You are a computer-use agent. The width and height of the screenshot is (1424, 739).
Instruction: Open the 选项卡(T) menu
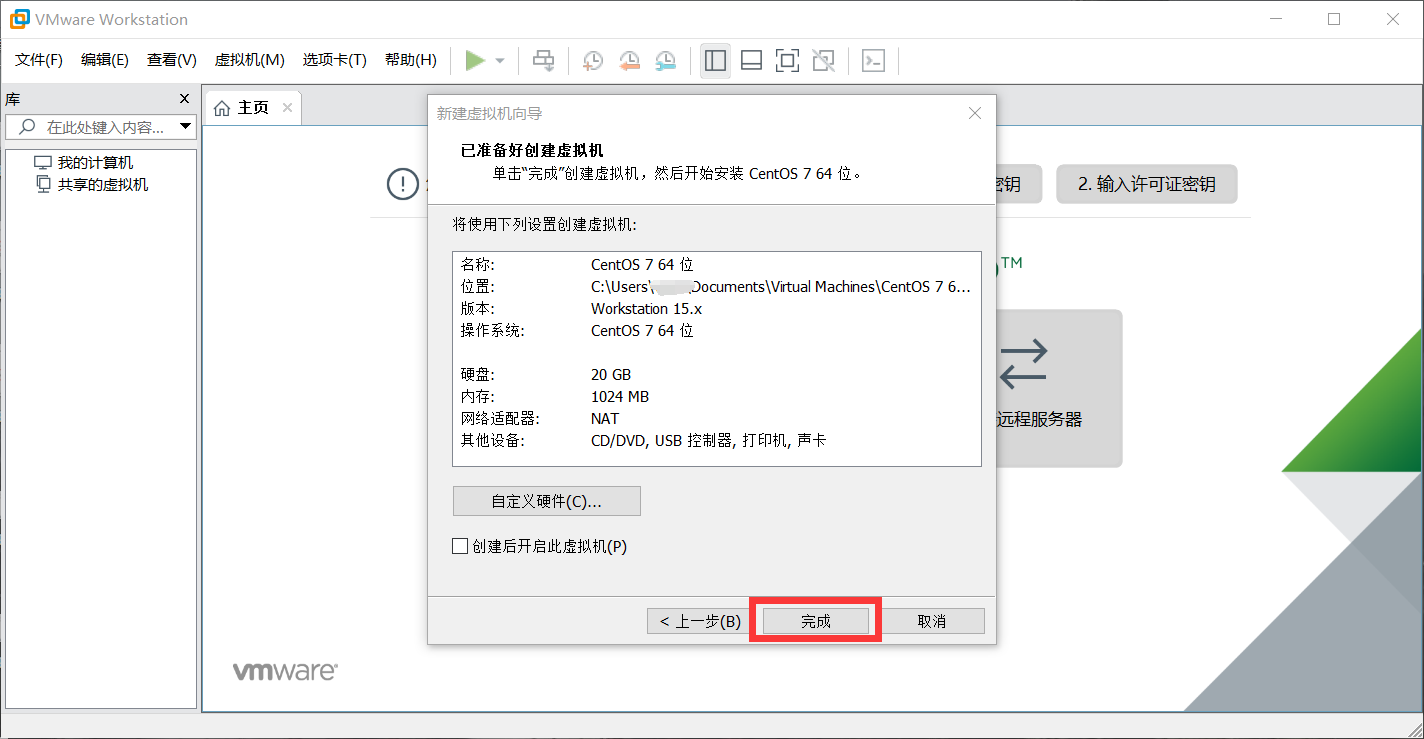[x=335, y=60]
